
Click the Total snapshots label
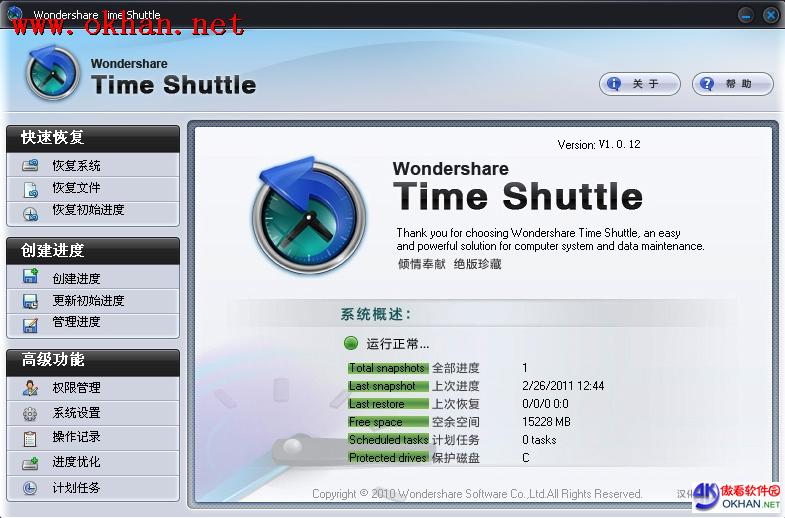click(388, 368)
